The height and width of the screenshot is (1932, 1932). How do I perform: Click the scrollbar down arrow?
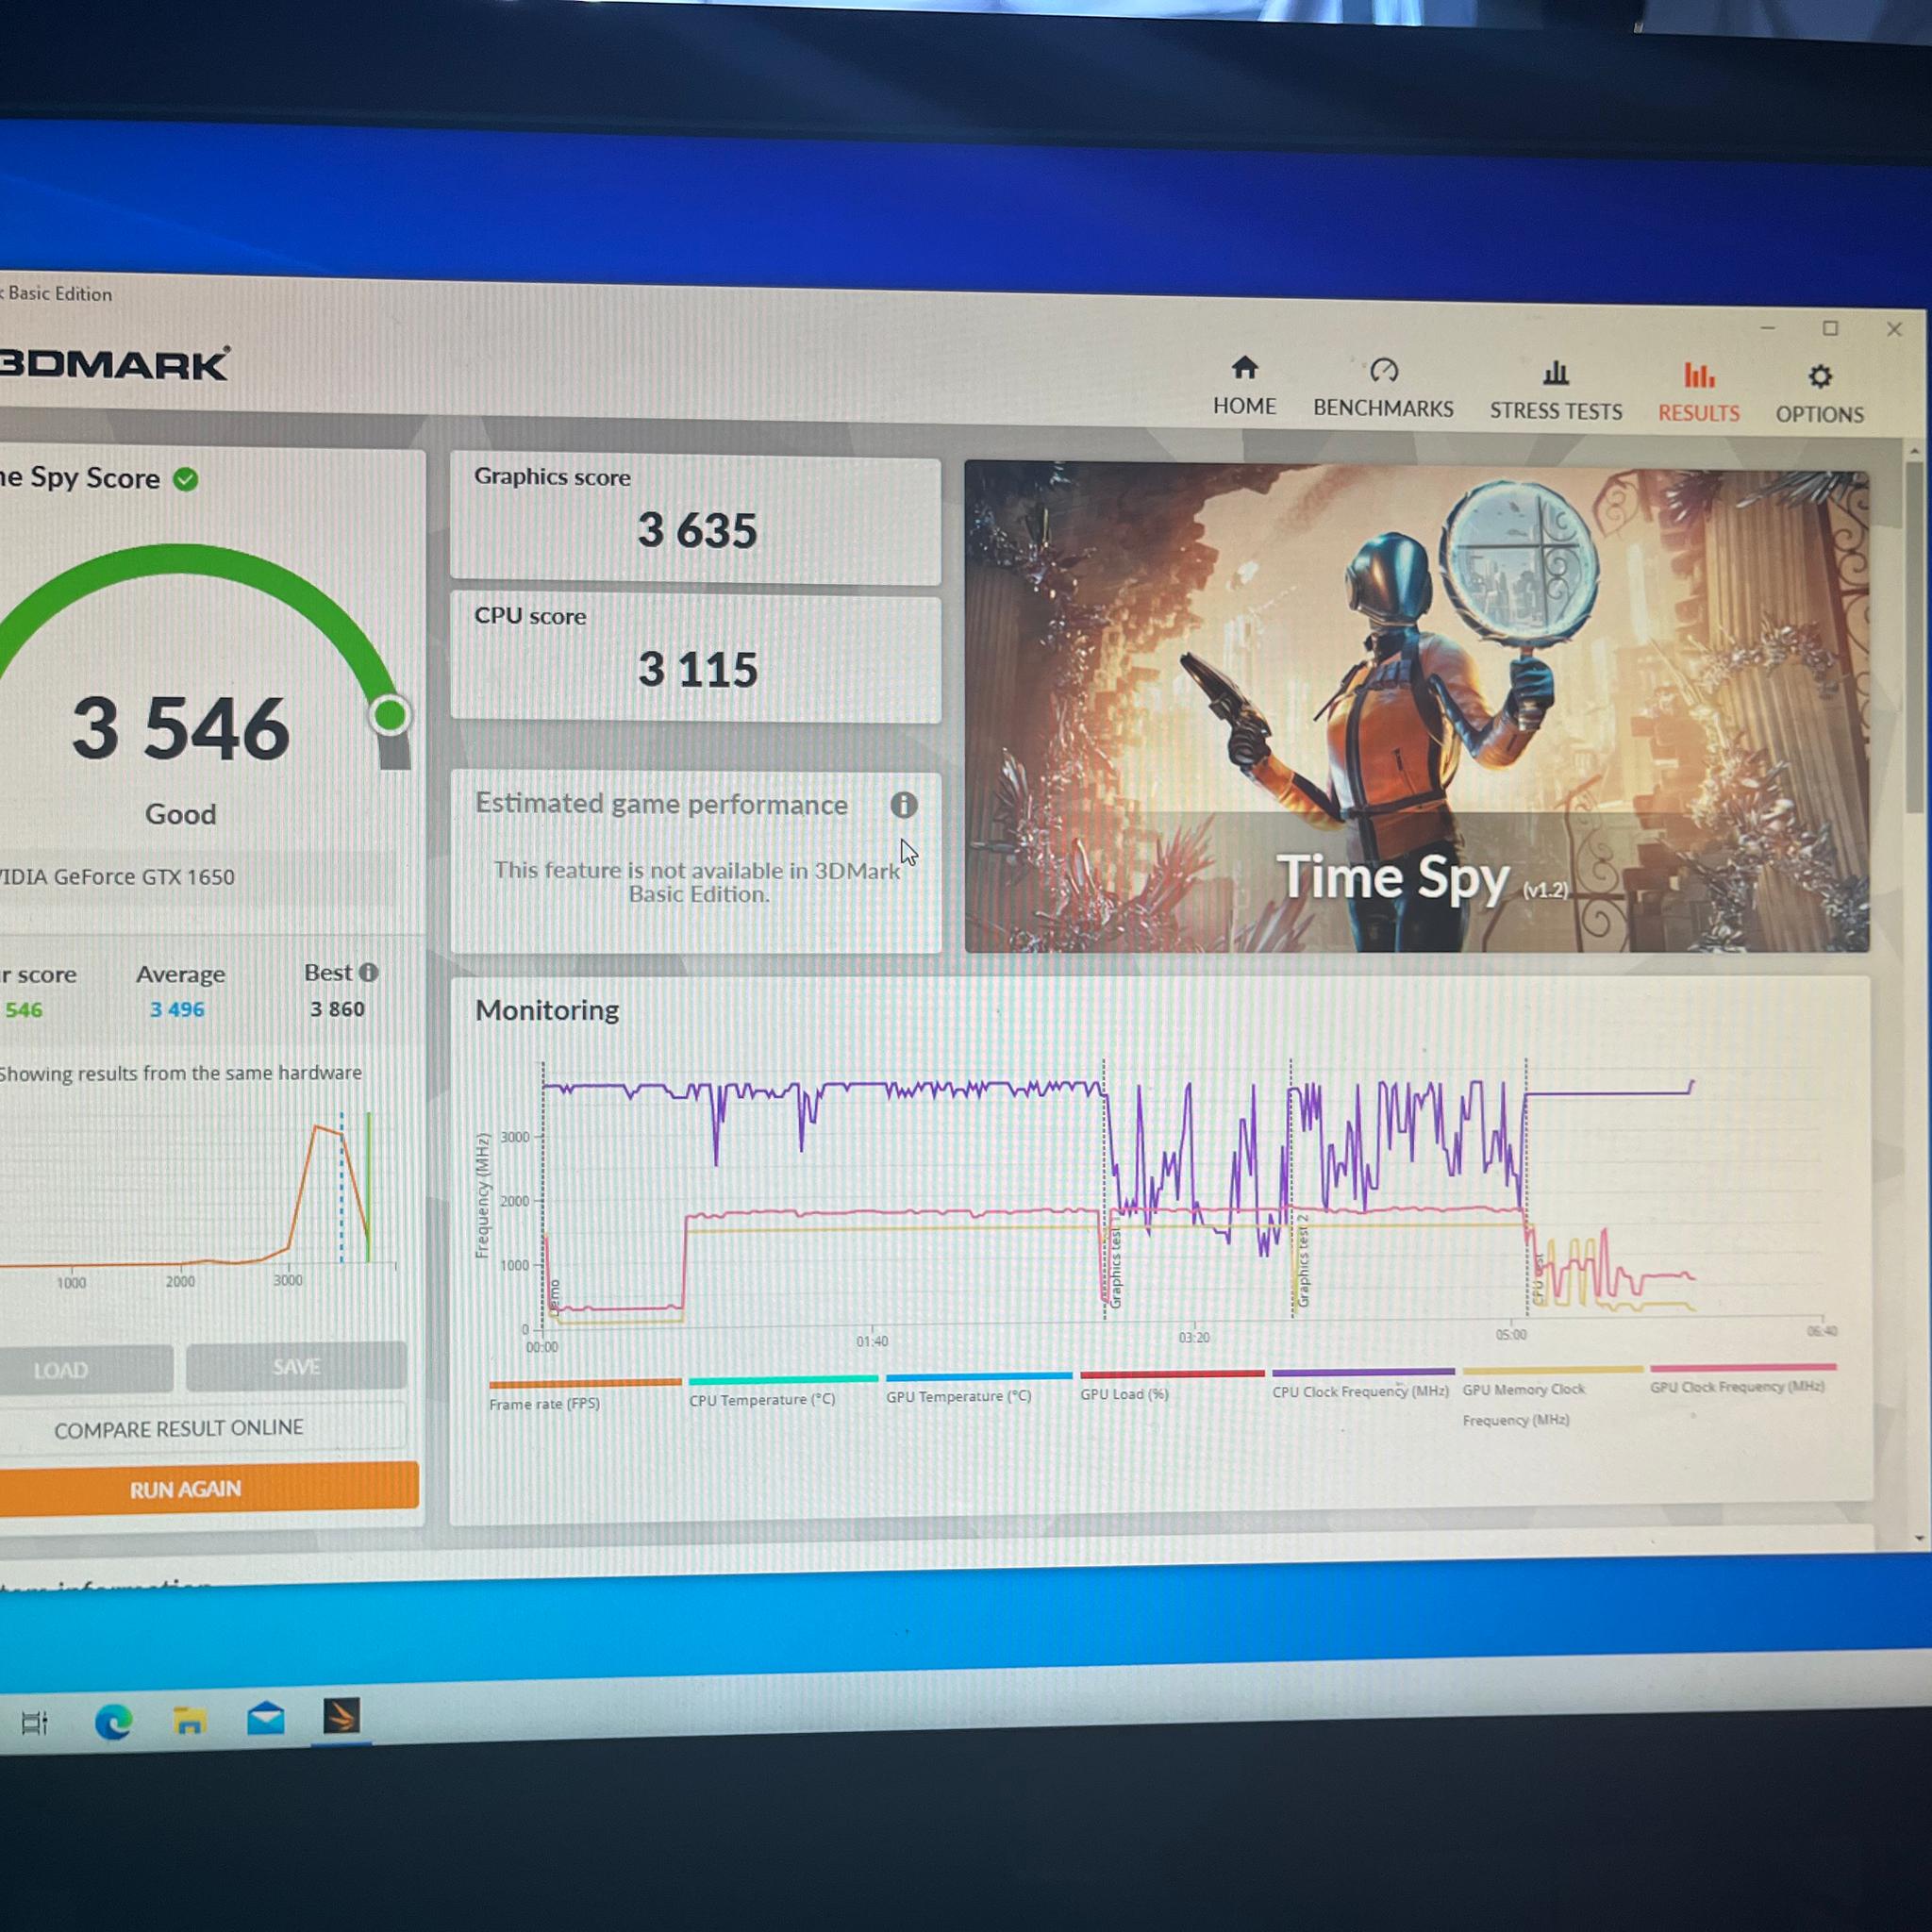coord(1917,1538)
